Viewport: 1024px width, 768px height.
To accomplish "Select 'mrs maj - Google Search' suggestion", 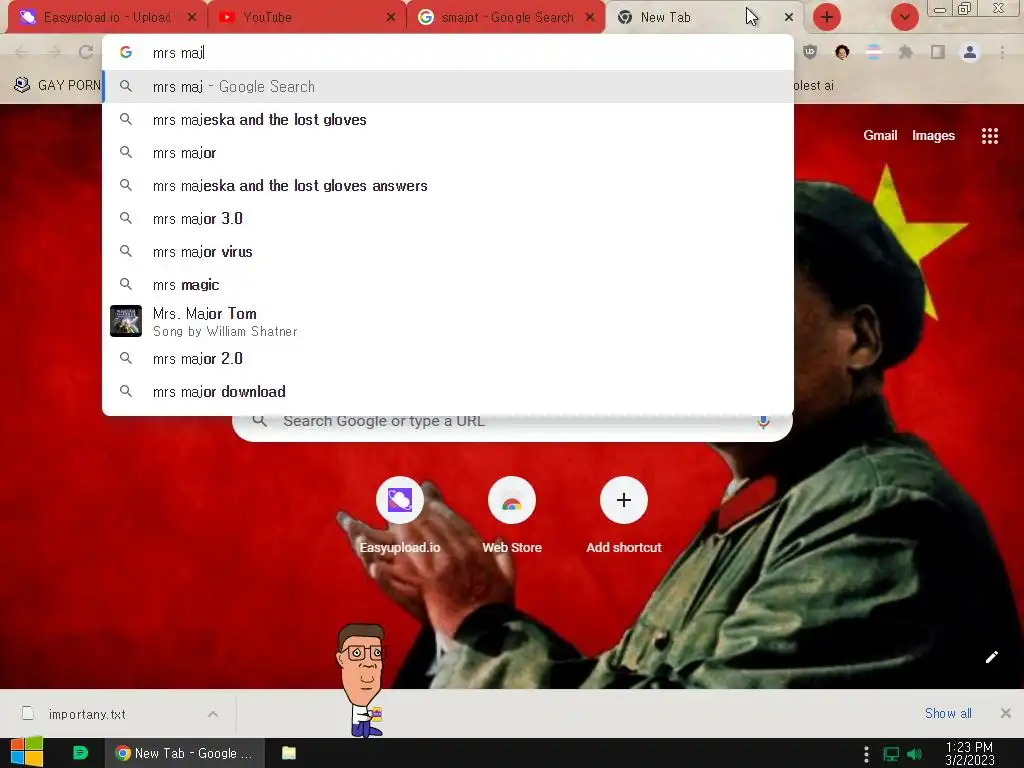I will pos(448,86).
